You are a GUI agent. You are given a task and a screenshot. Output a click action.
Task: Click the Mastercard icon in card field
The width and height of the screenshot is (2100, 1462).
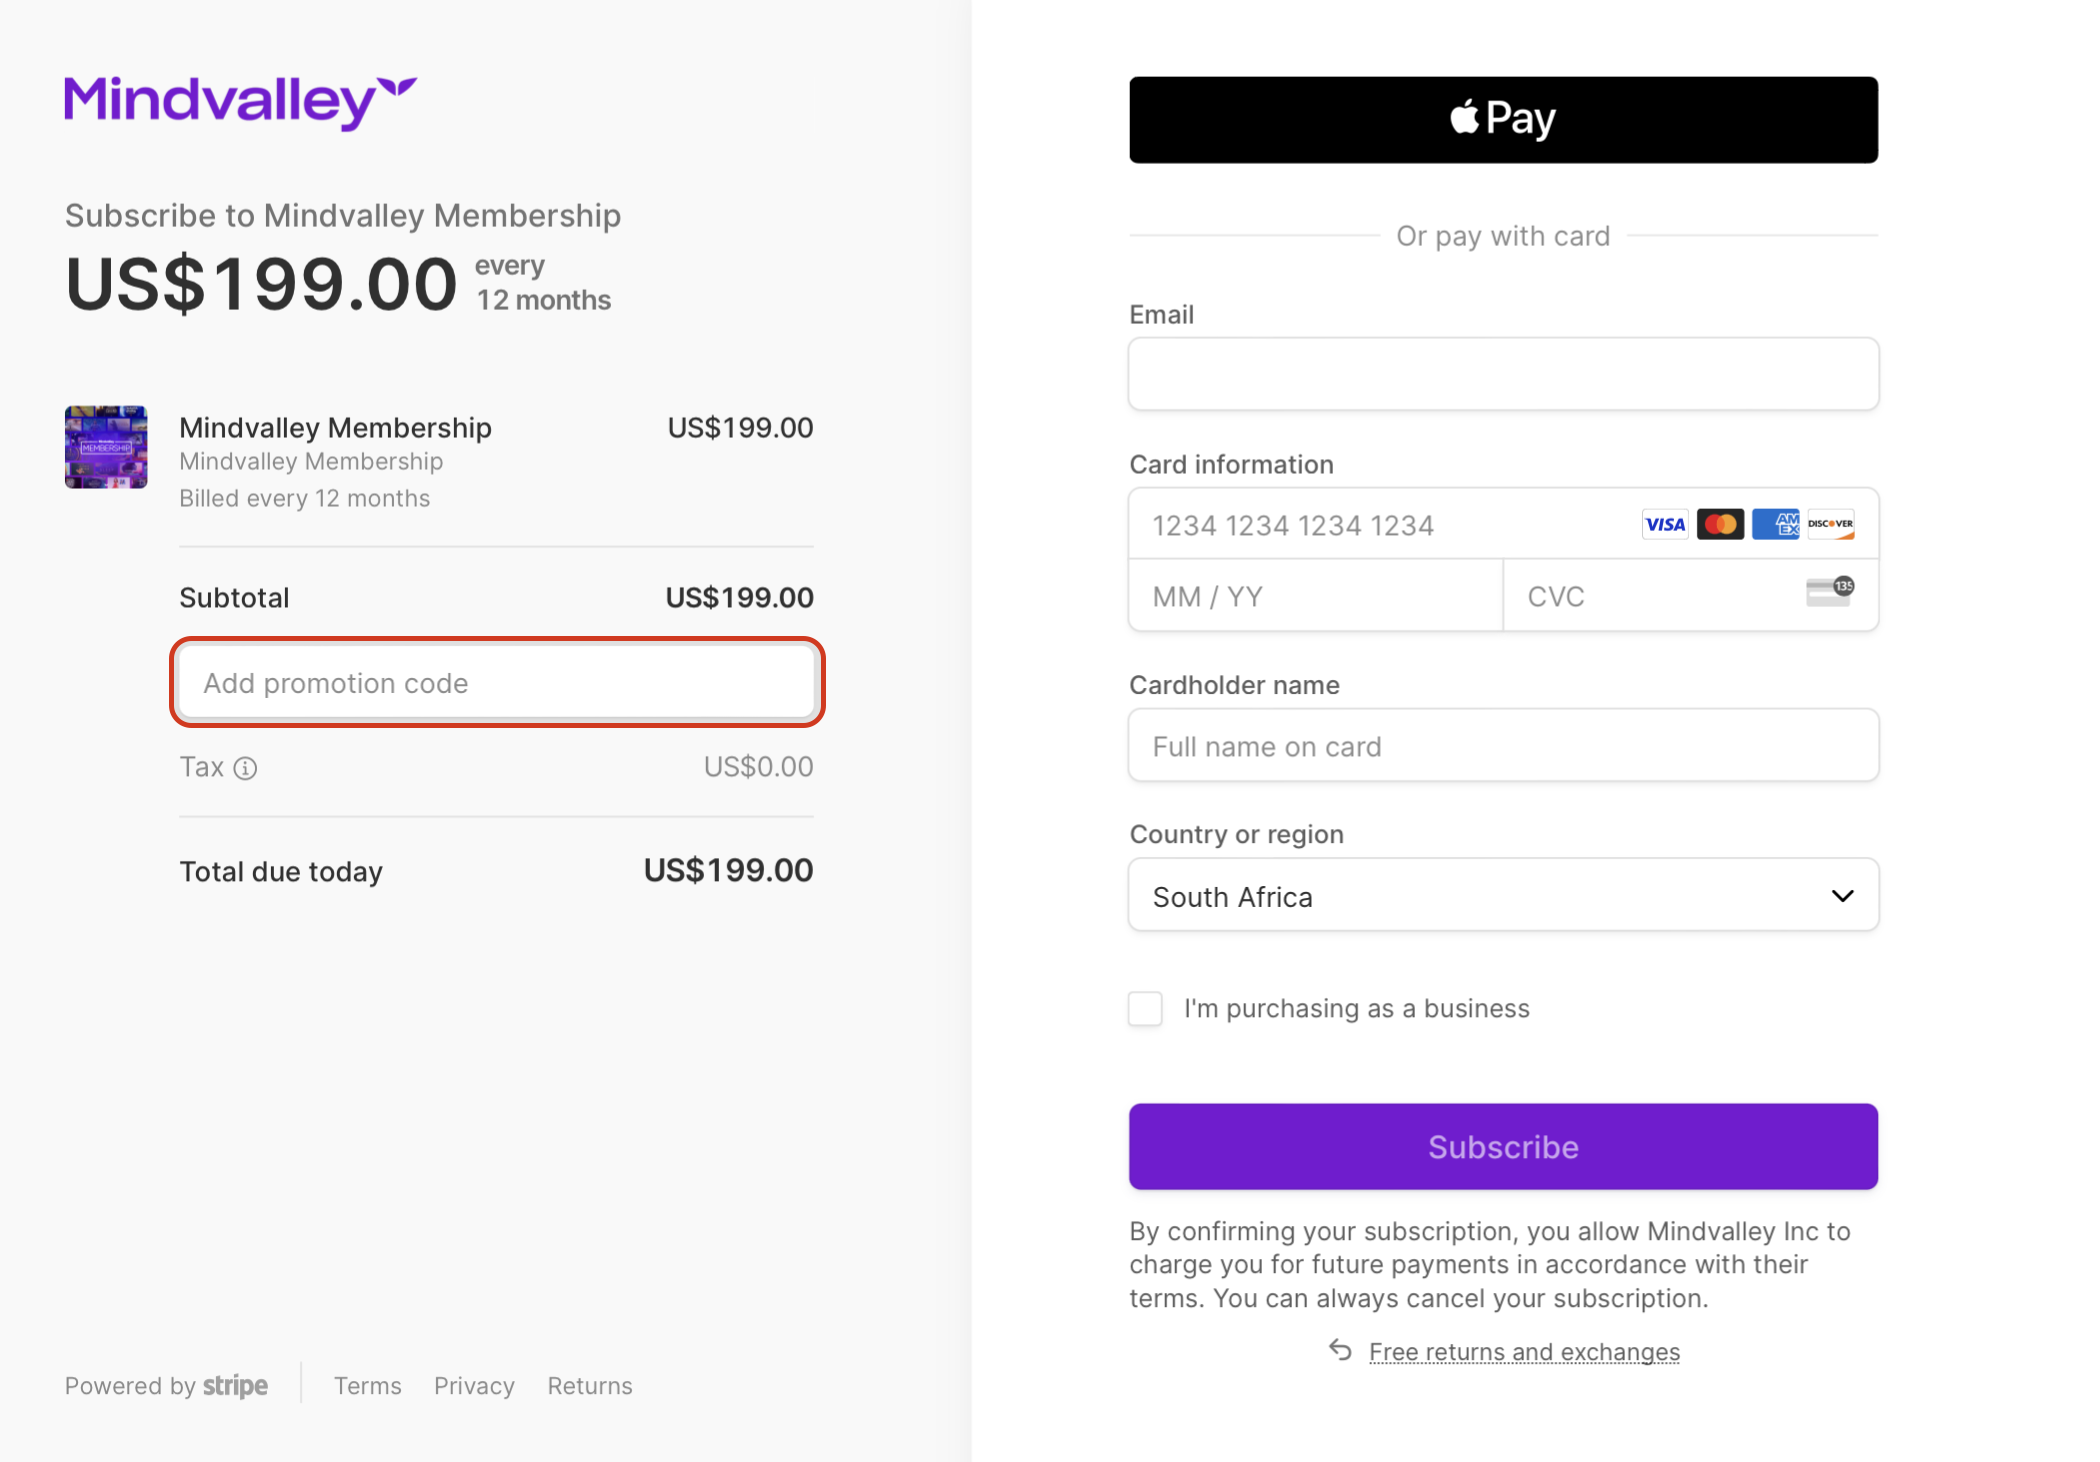(1721, 524)
